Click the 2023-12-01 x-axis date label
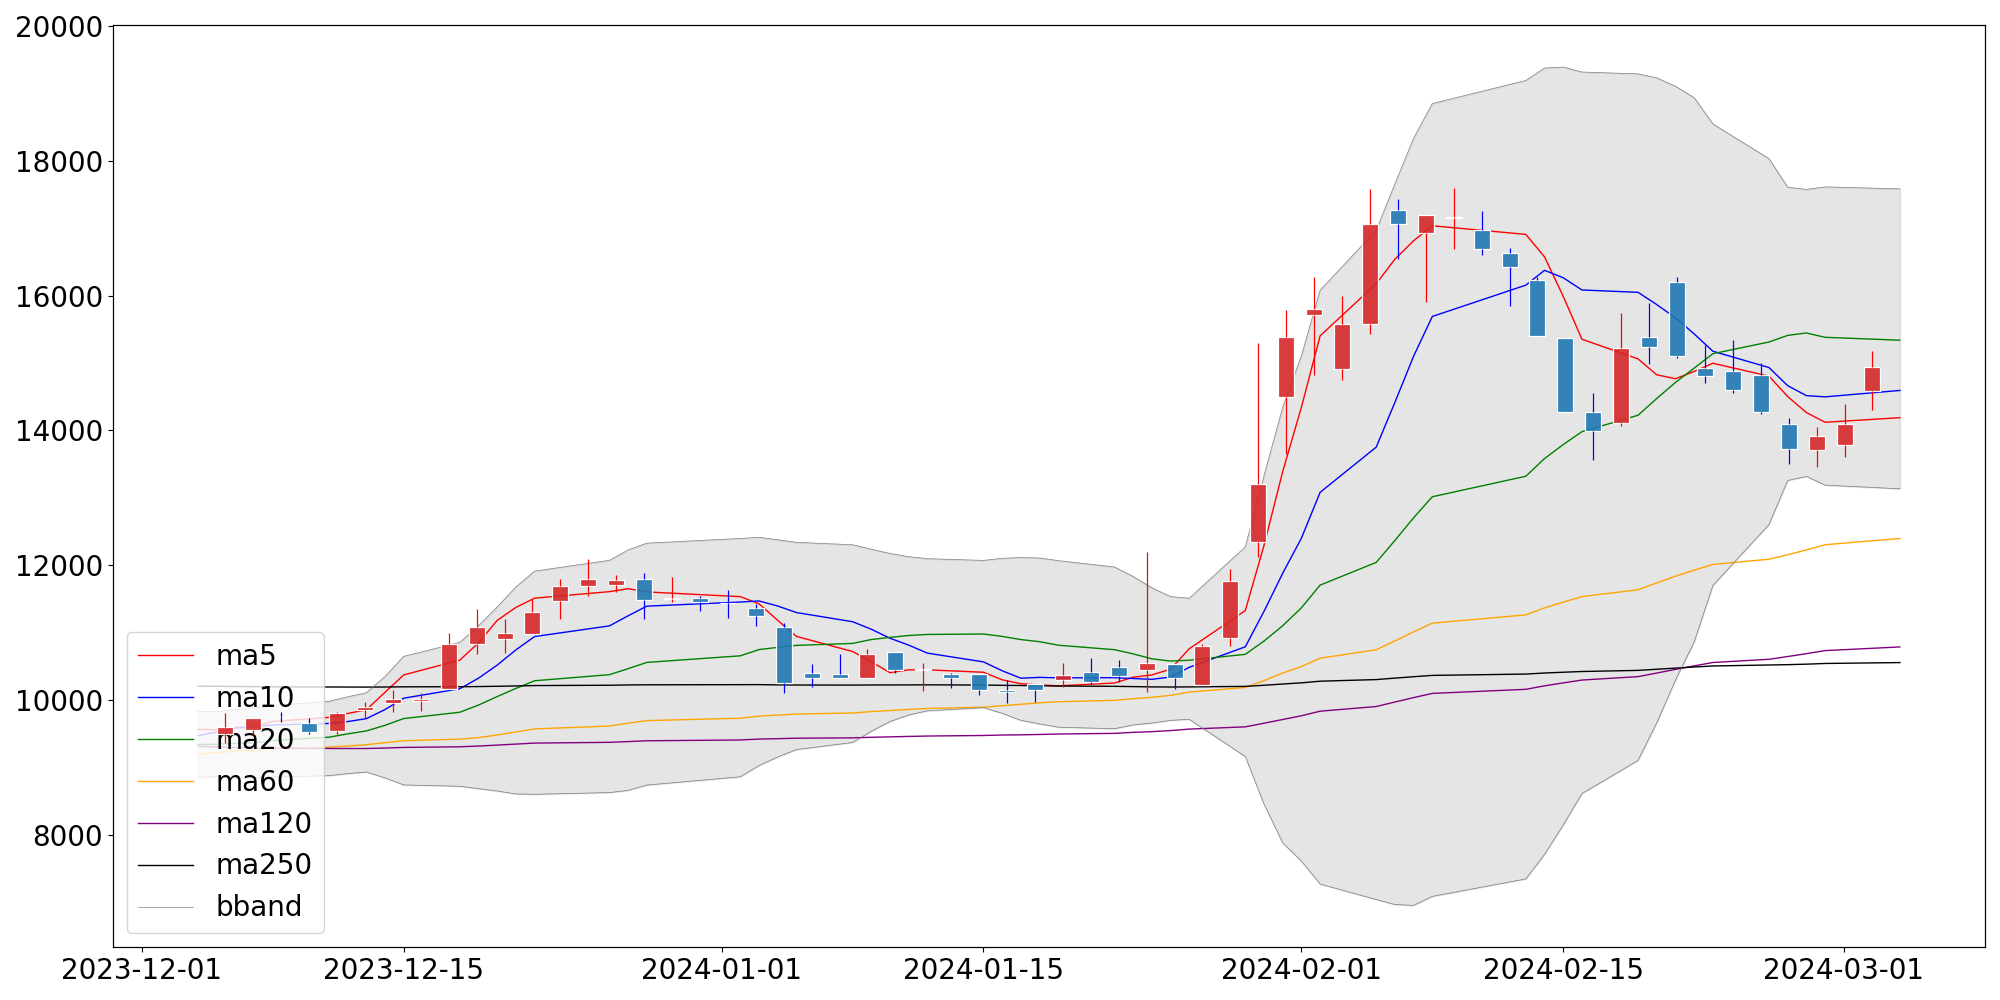Viewport: 2000px width, 1000px height. pos(141,970)
